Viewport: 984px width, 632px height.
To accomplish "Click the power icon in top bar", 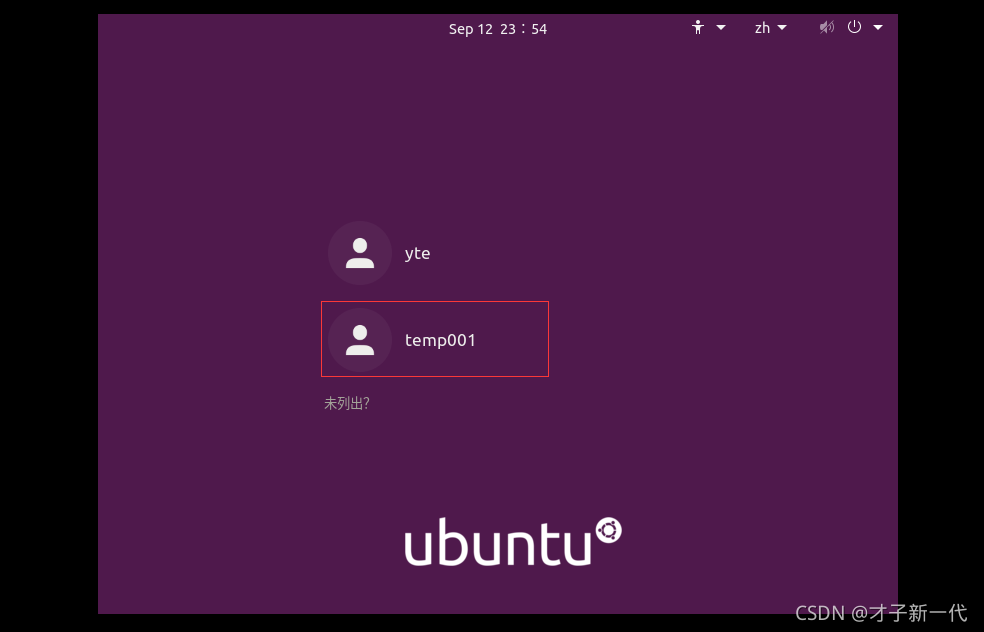I will tap(854, 27).
